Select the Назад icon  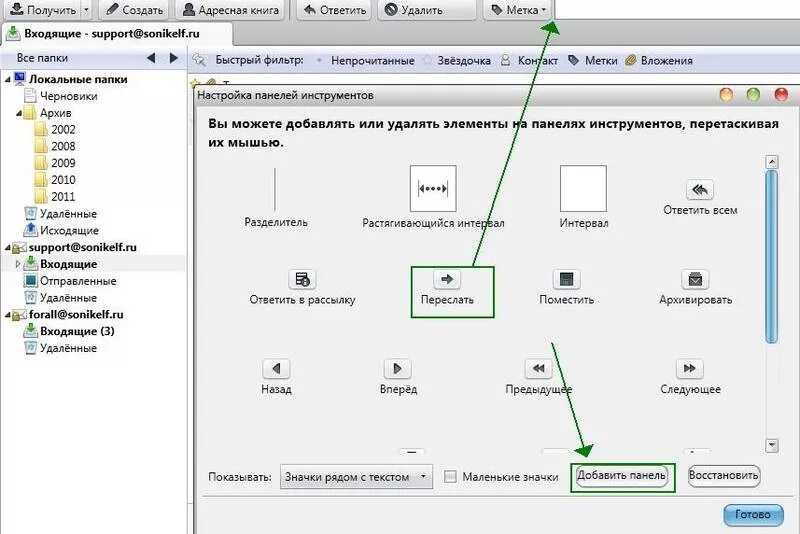point(276,369)
